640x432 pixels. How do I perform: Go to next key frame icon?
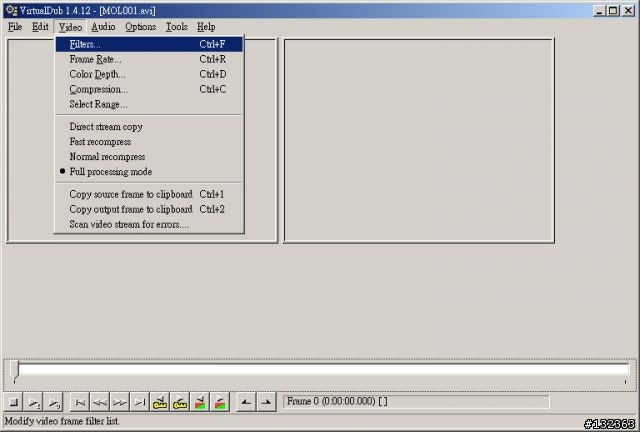180,402
